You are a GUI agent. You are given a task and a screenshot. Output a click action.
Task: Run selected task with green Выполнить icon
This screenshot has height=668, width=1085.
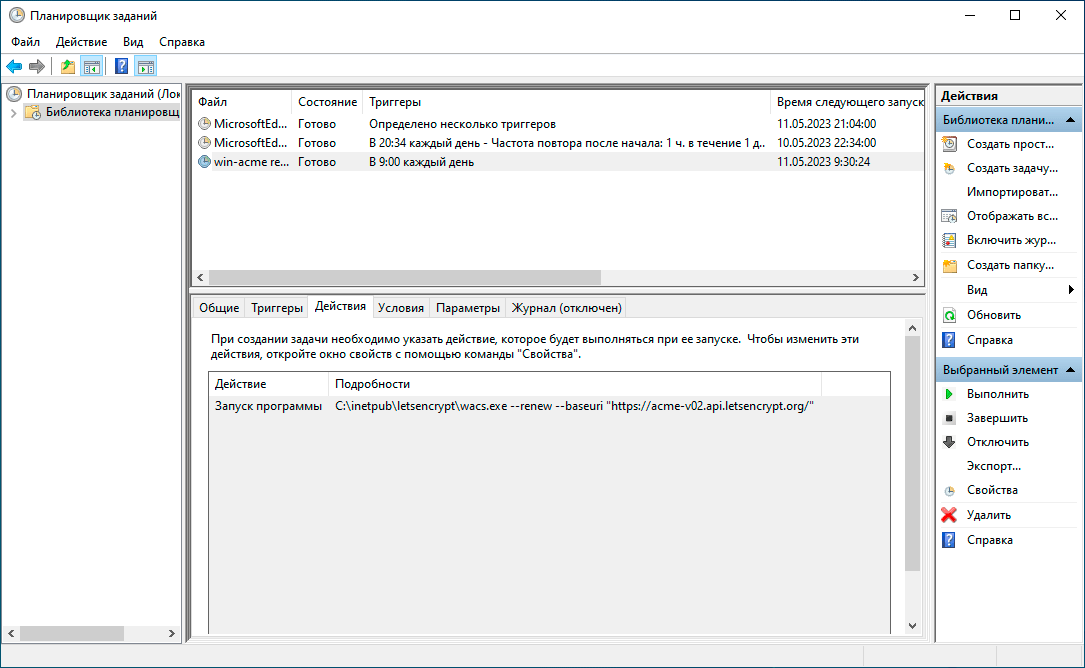tap(949, 394)
